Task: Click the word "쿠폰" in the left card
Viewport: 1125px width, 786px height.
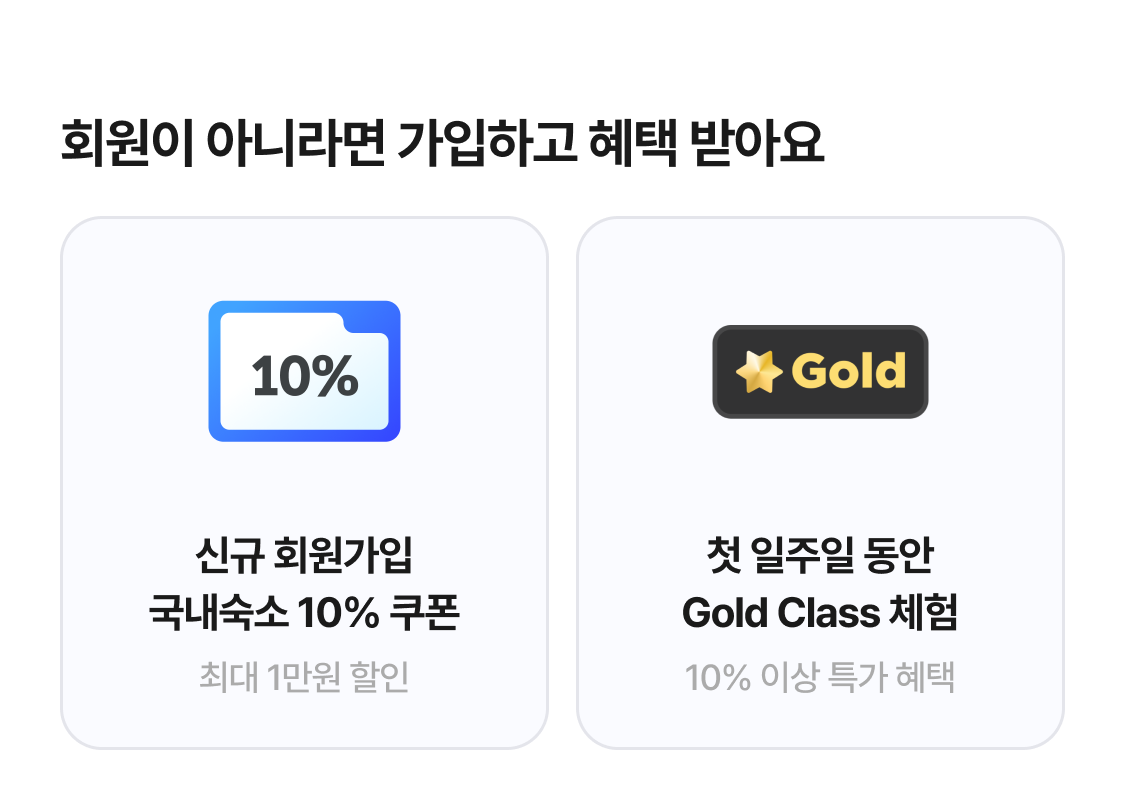Action: 424,613
